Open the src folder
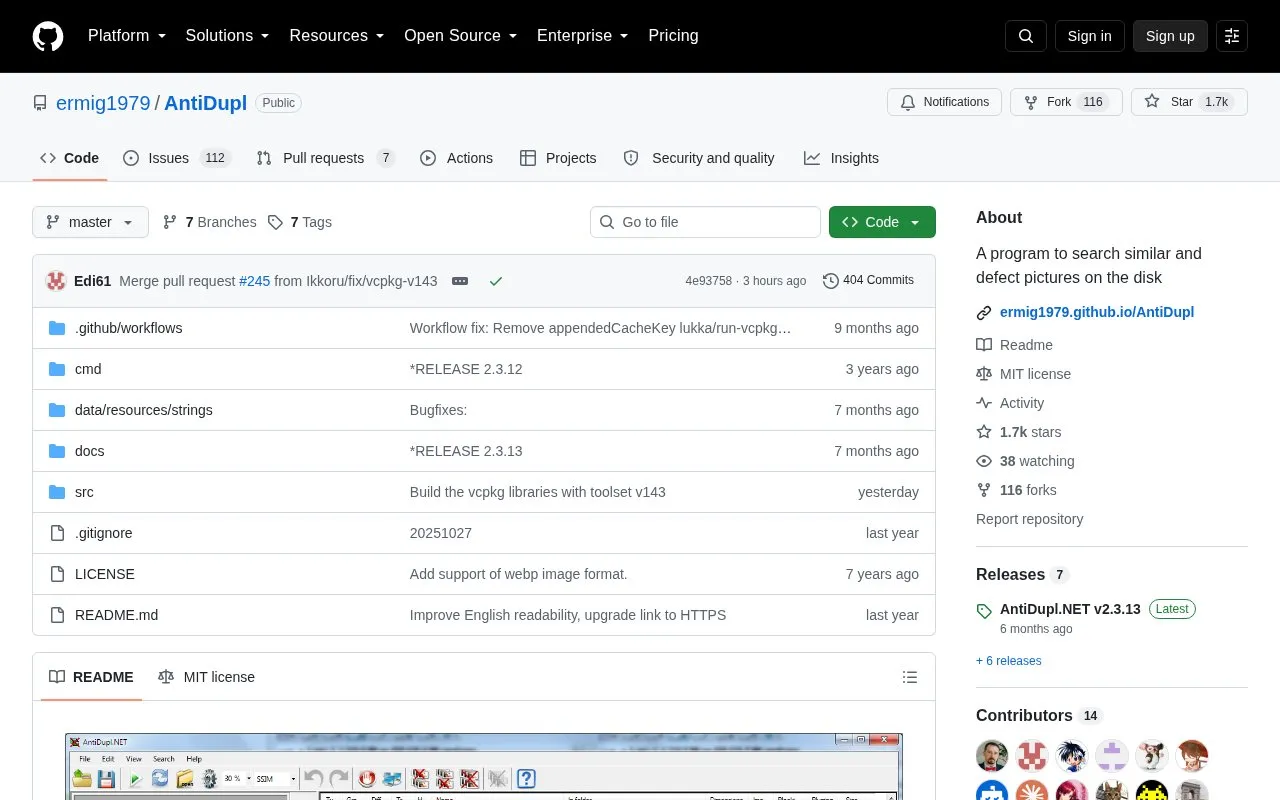 click(84, 492)
